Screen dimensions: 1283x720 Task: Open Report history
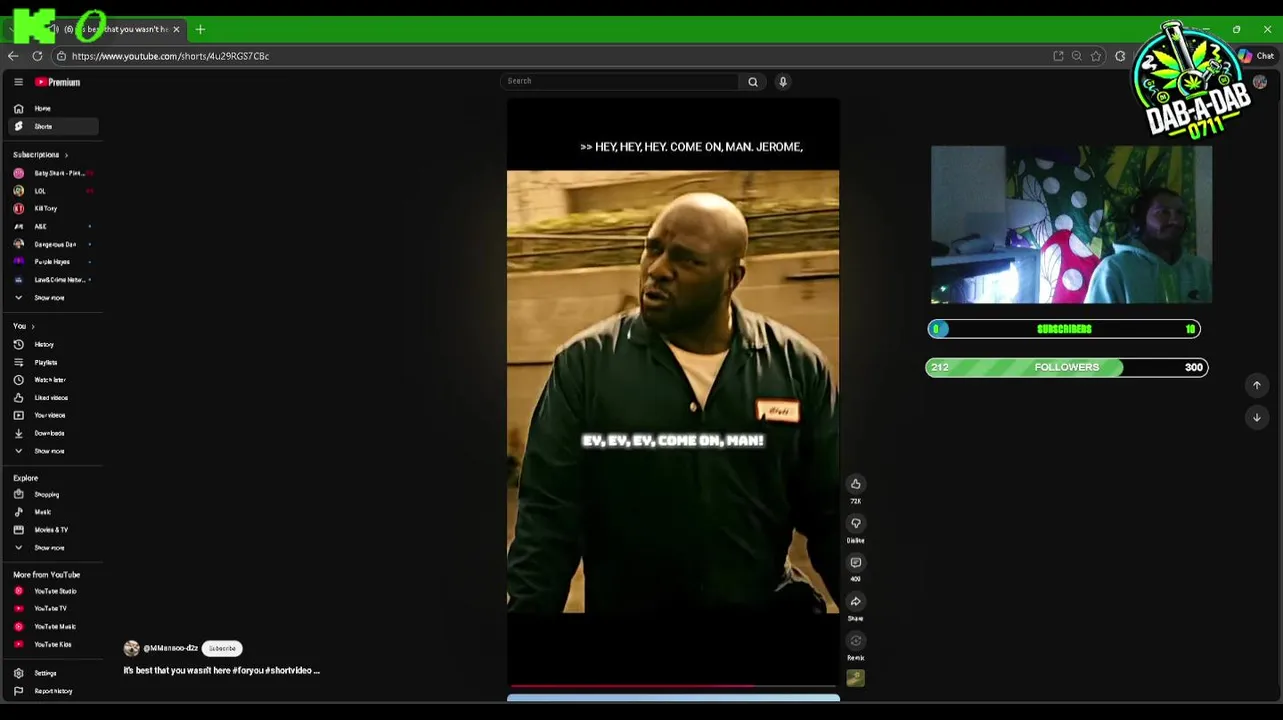53,691
